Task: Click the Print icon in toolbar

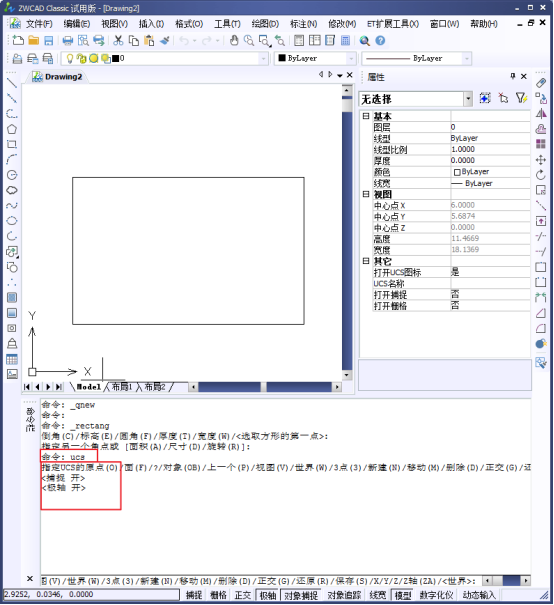Action: [68, 41]
